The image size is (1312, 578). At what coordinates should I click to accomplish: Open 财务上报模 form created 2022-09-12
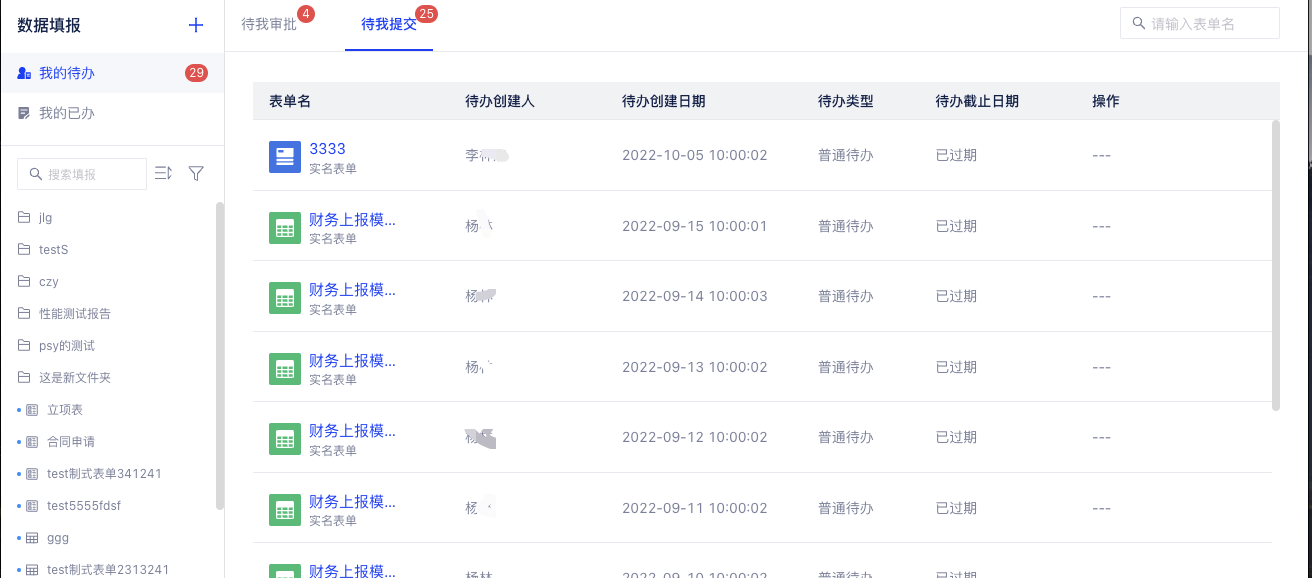point(352,431)
